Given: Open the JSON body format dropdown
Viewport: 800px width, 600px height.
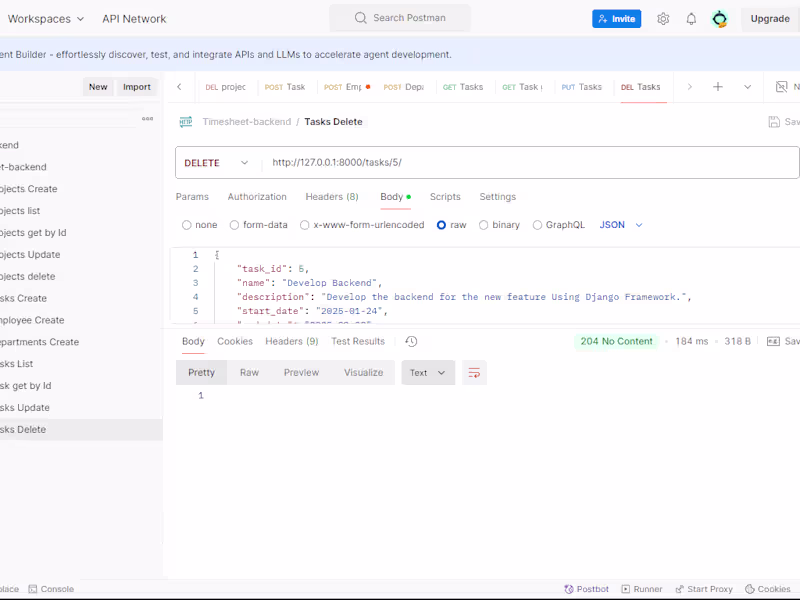Looking at the screenshot, I should (621, 225).
